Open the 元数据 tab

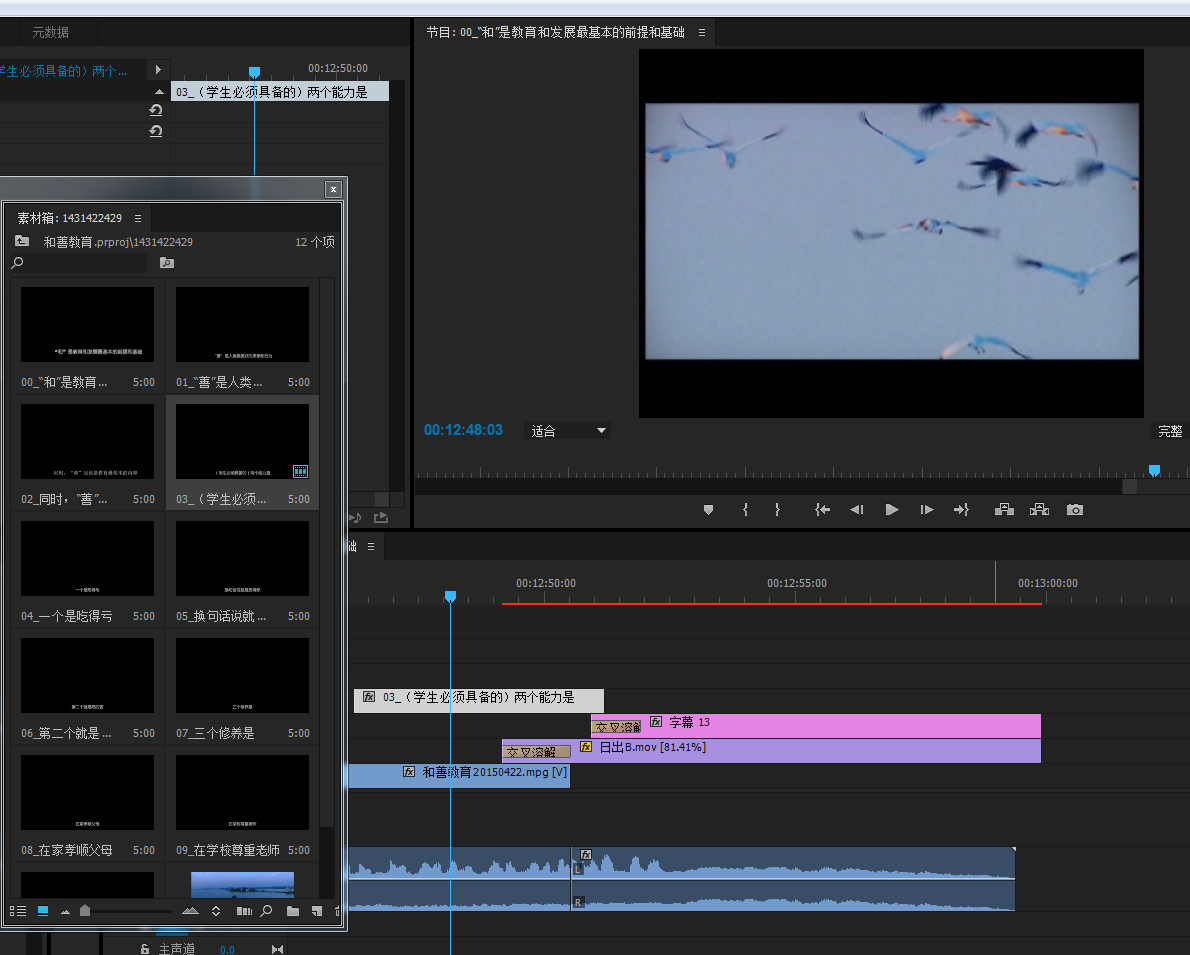[x=50, y=33]
